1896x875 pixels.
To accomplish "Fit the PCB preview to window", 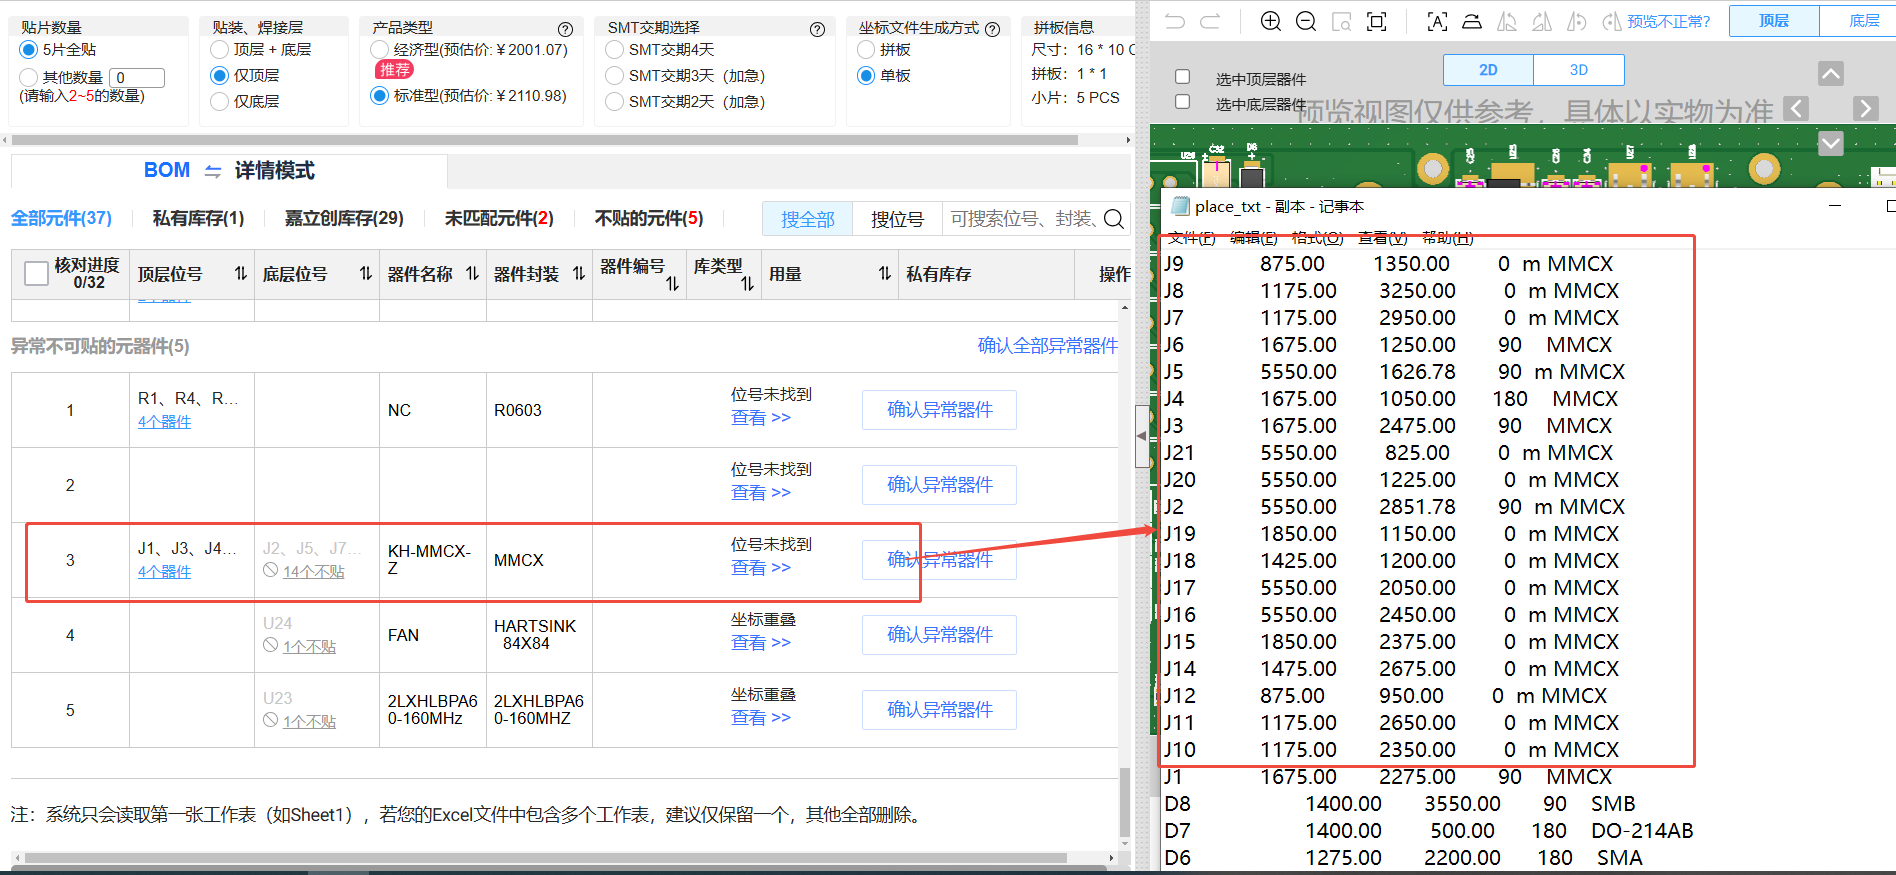I will tap(1377, 21).
